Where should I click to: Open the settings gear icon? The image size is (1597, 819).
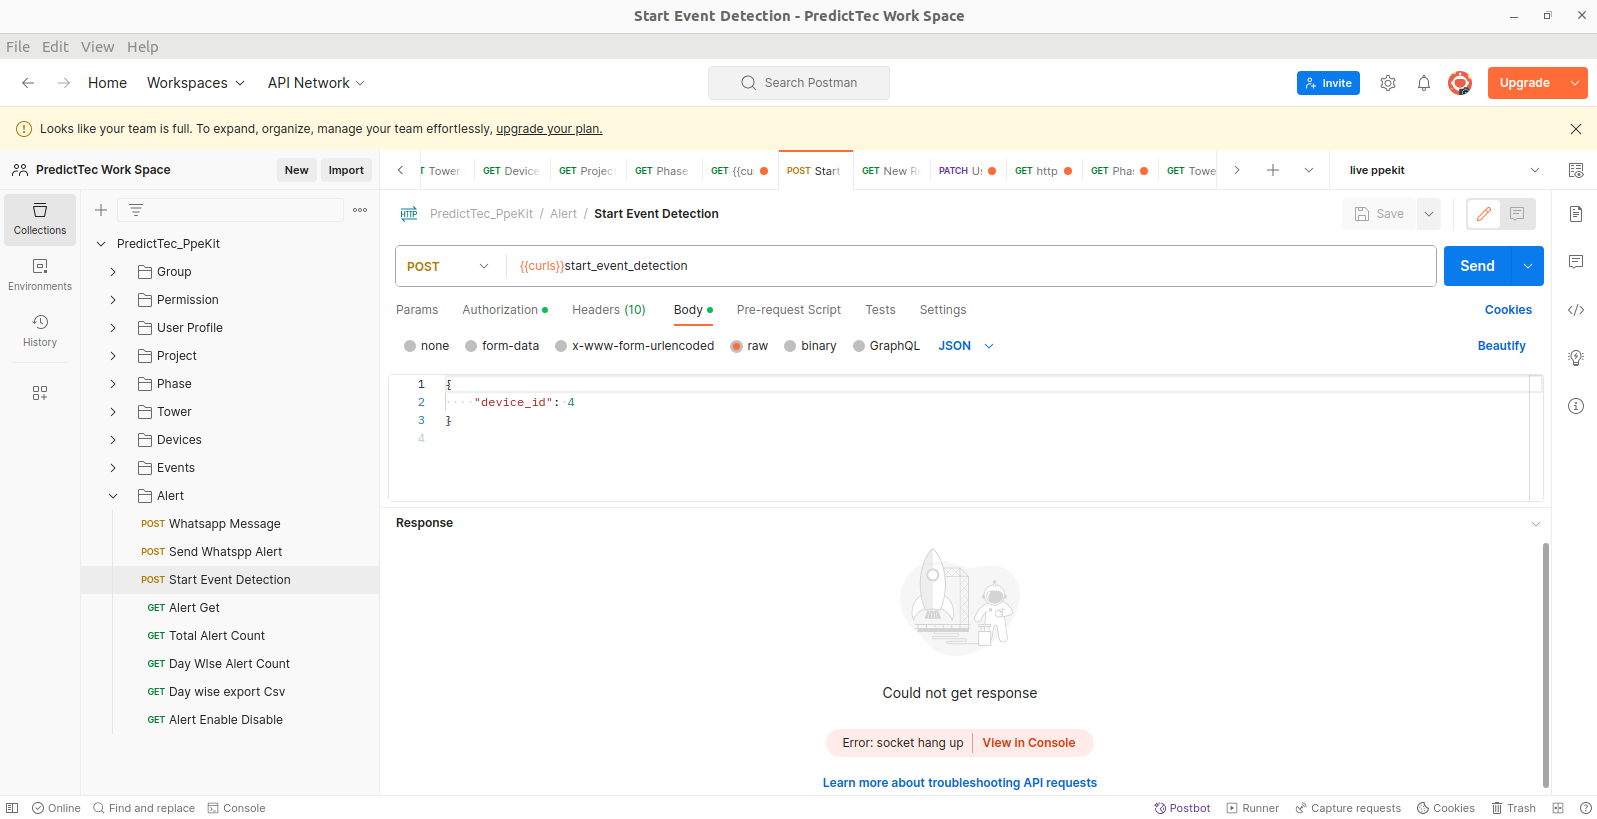(x=1387, y=83)
